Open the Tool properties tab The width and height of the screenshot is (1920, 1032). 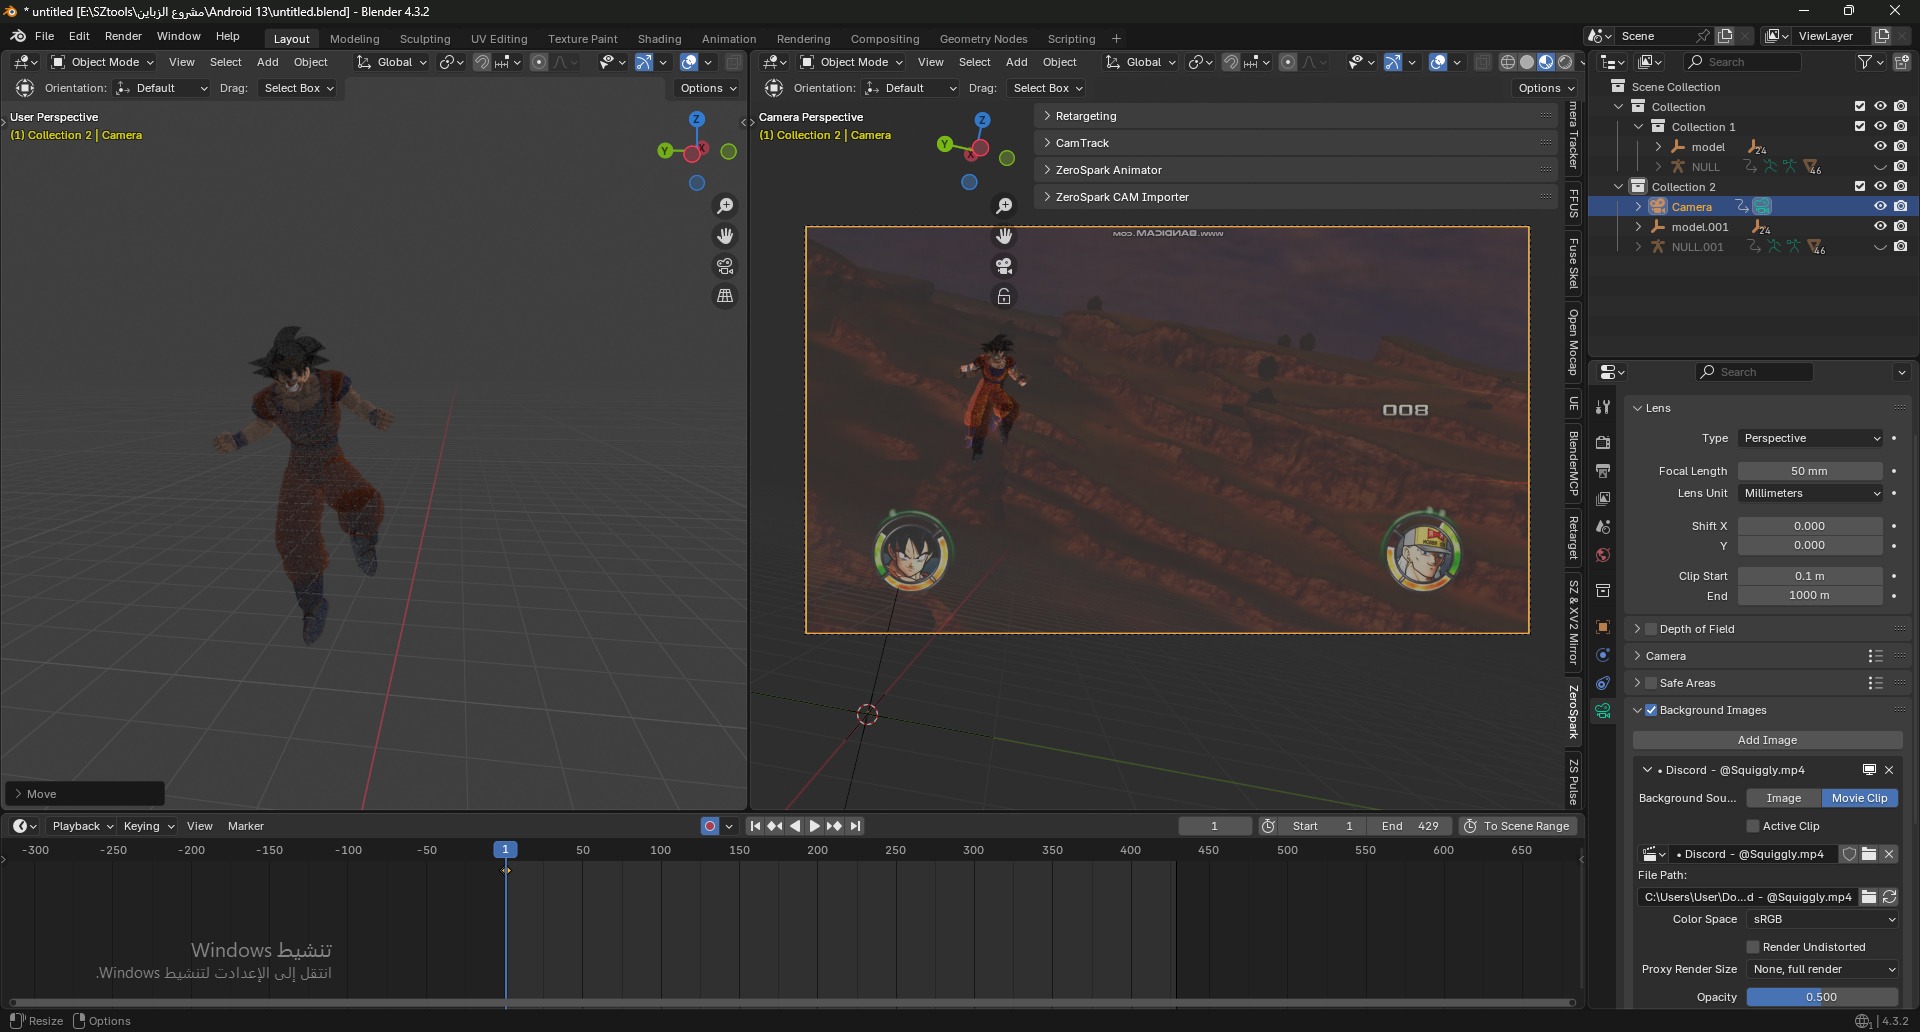tap(1603, 408)
